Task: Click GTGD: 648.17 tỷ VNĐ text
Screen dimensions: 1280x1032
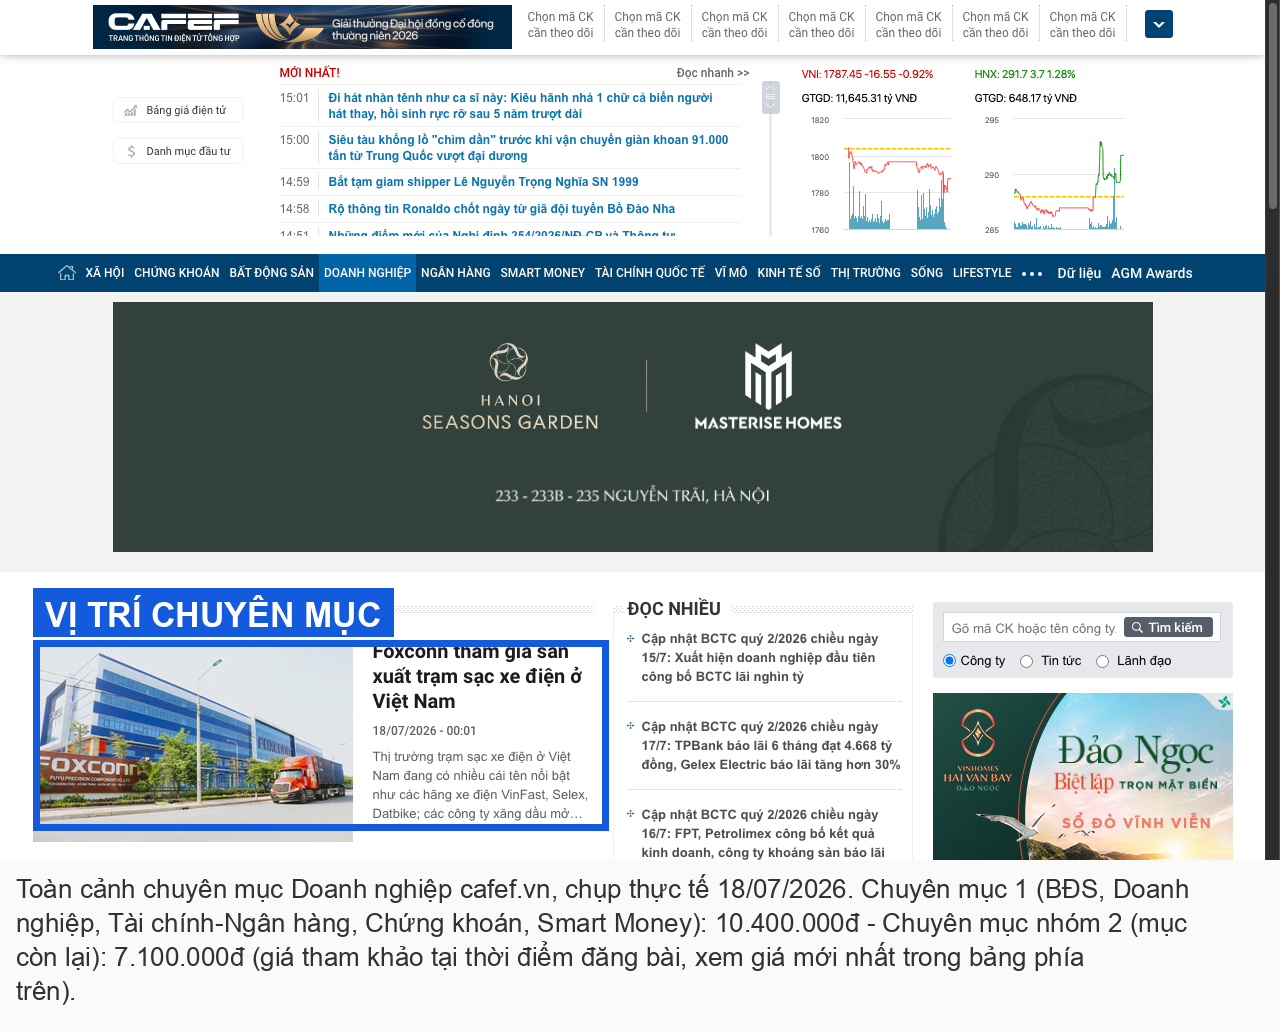Action: click(x=1026, y=98)
